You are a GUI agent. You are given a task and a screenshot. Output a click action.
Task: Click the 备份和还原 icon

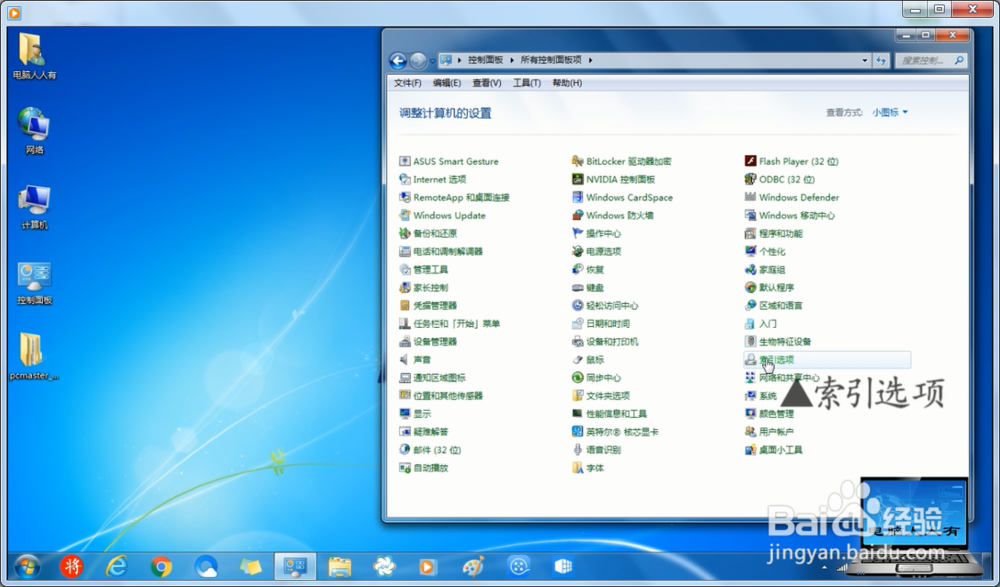pos(404,234)
